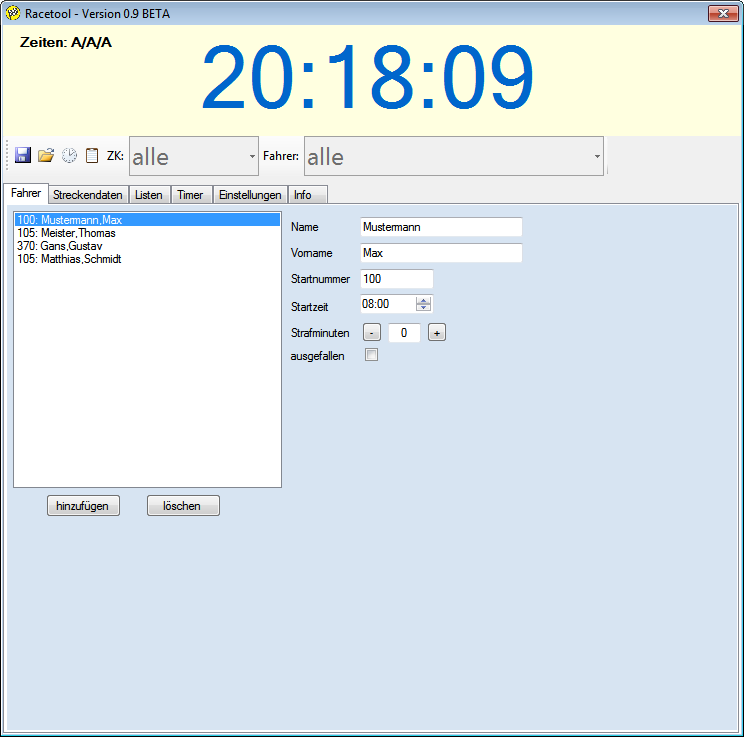Switch to the Streckendaten tab

pyautogui.click(x=87, y=195)
